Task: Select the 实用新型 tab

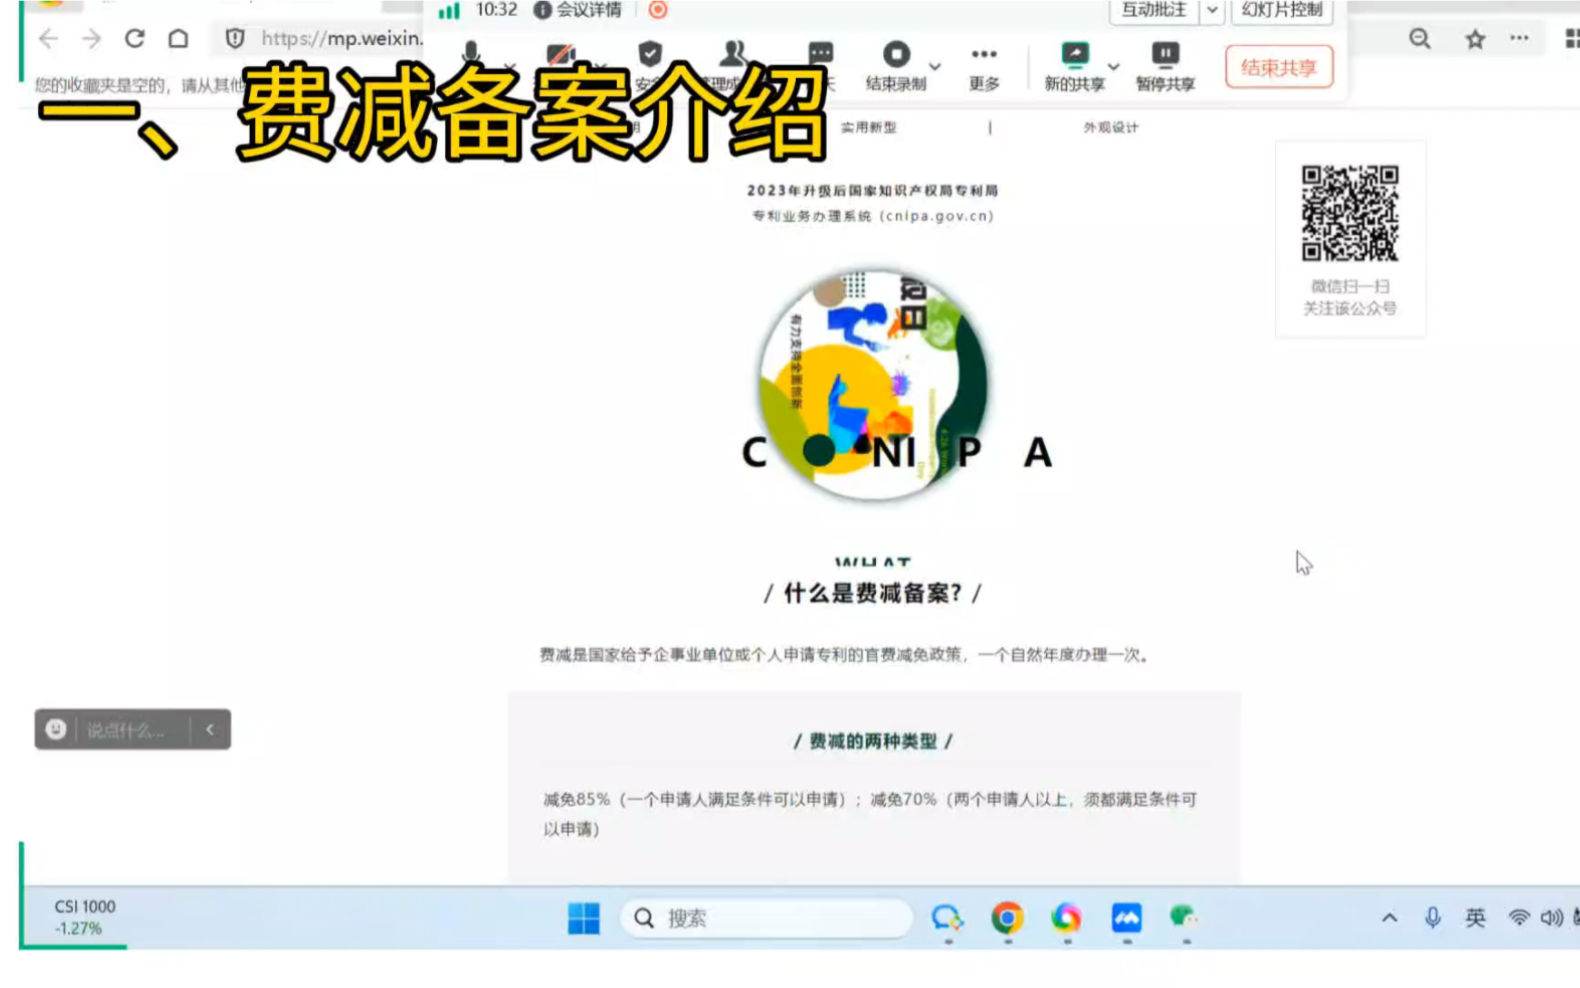Action: click(868, 128)
